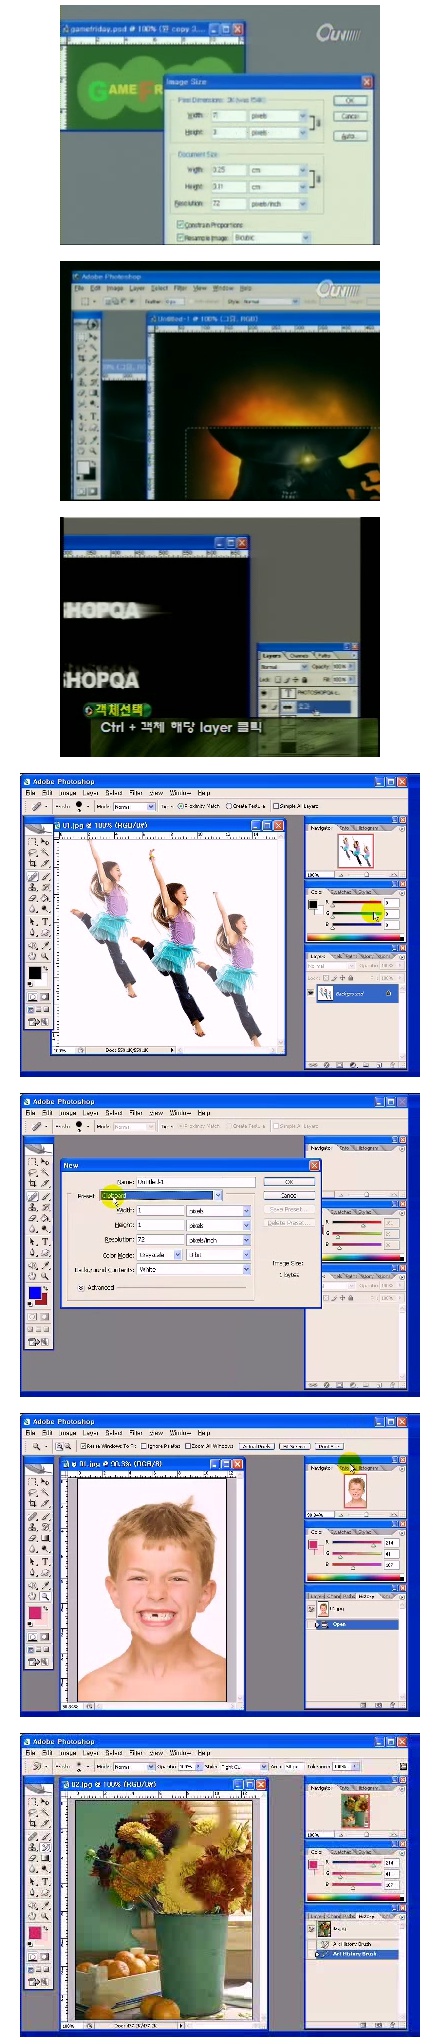This screenshot has height=2044, width=435.
Task: Select the Eyedropper tool in boy portrait screenshot
Action: pos(45,1585)
